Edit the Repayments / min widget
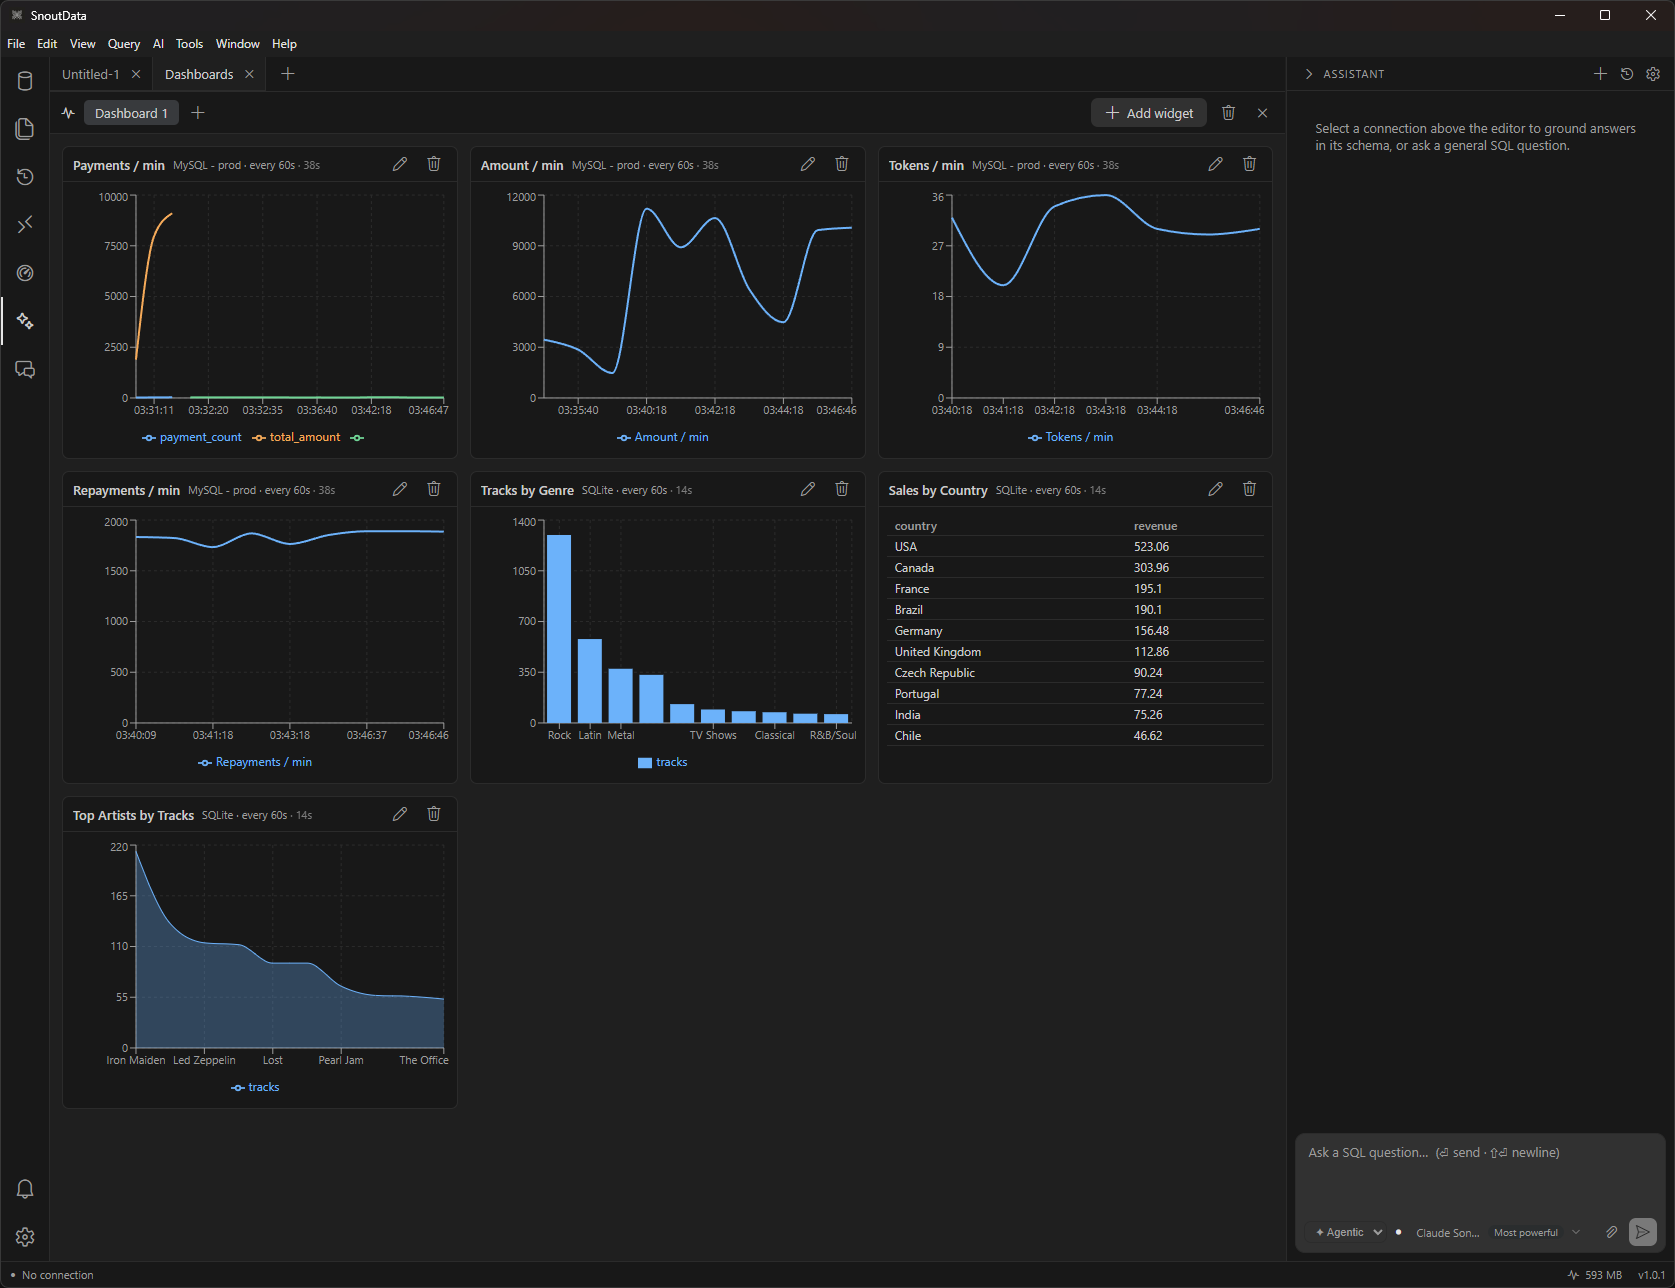Screen dimensions: 1675x1288 click(x=400, y=489)
